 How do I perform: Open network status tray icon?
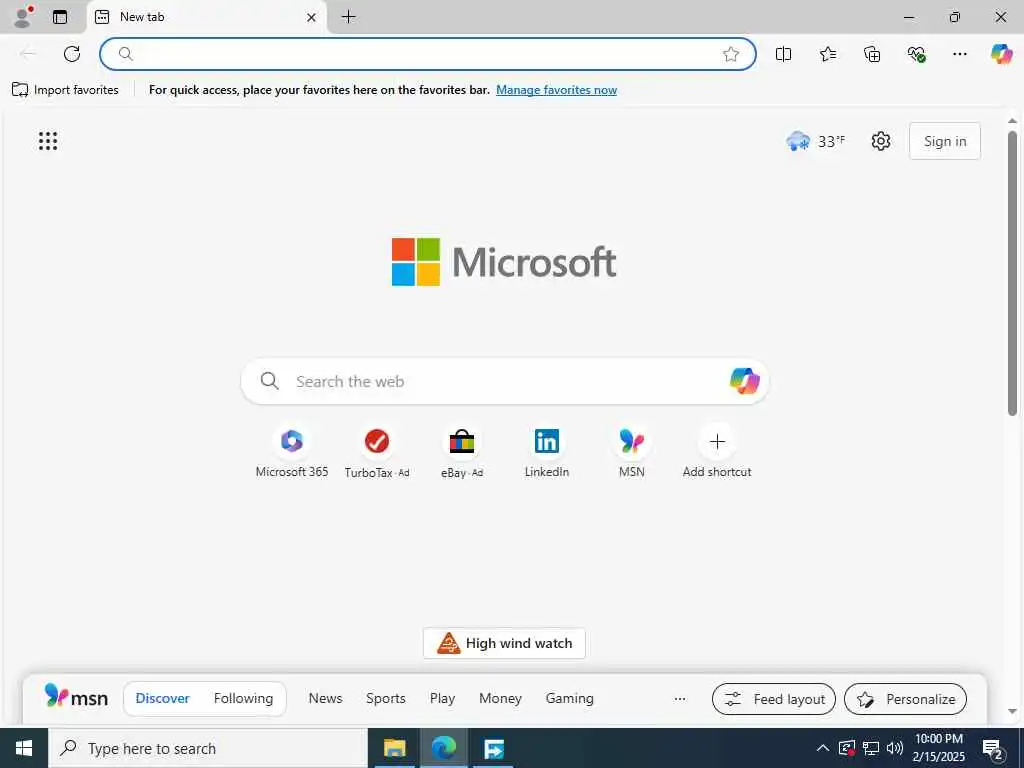point(871,748)
